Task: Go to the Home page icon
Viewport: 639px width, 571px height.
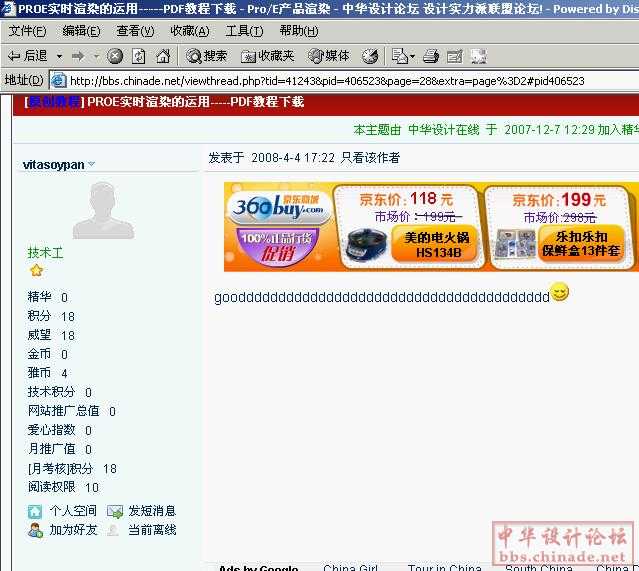Action: (x=163, y=56)
